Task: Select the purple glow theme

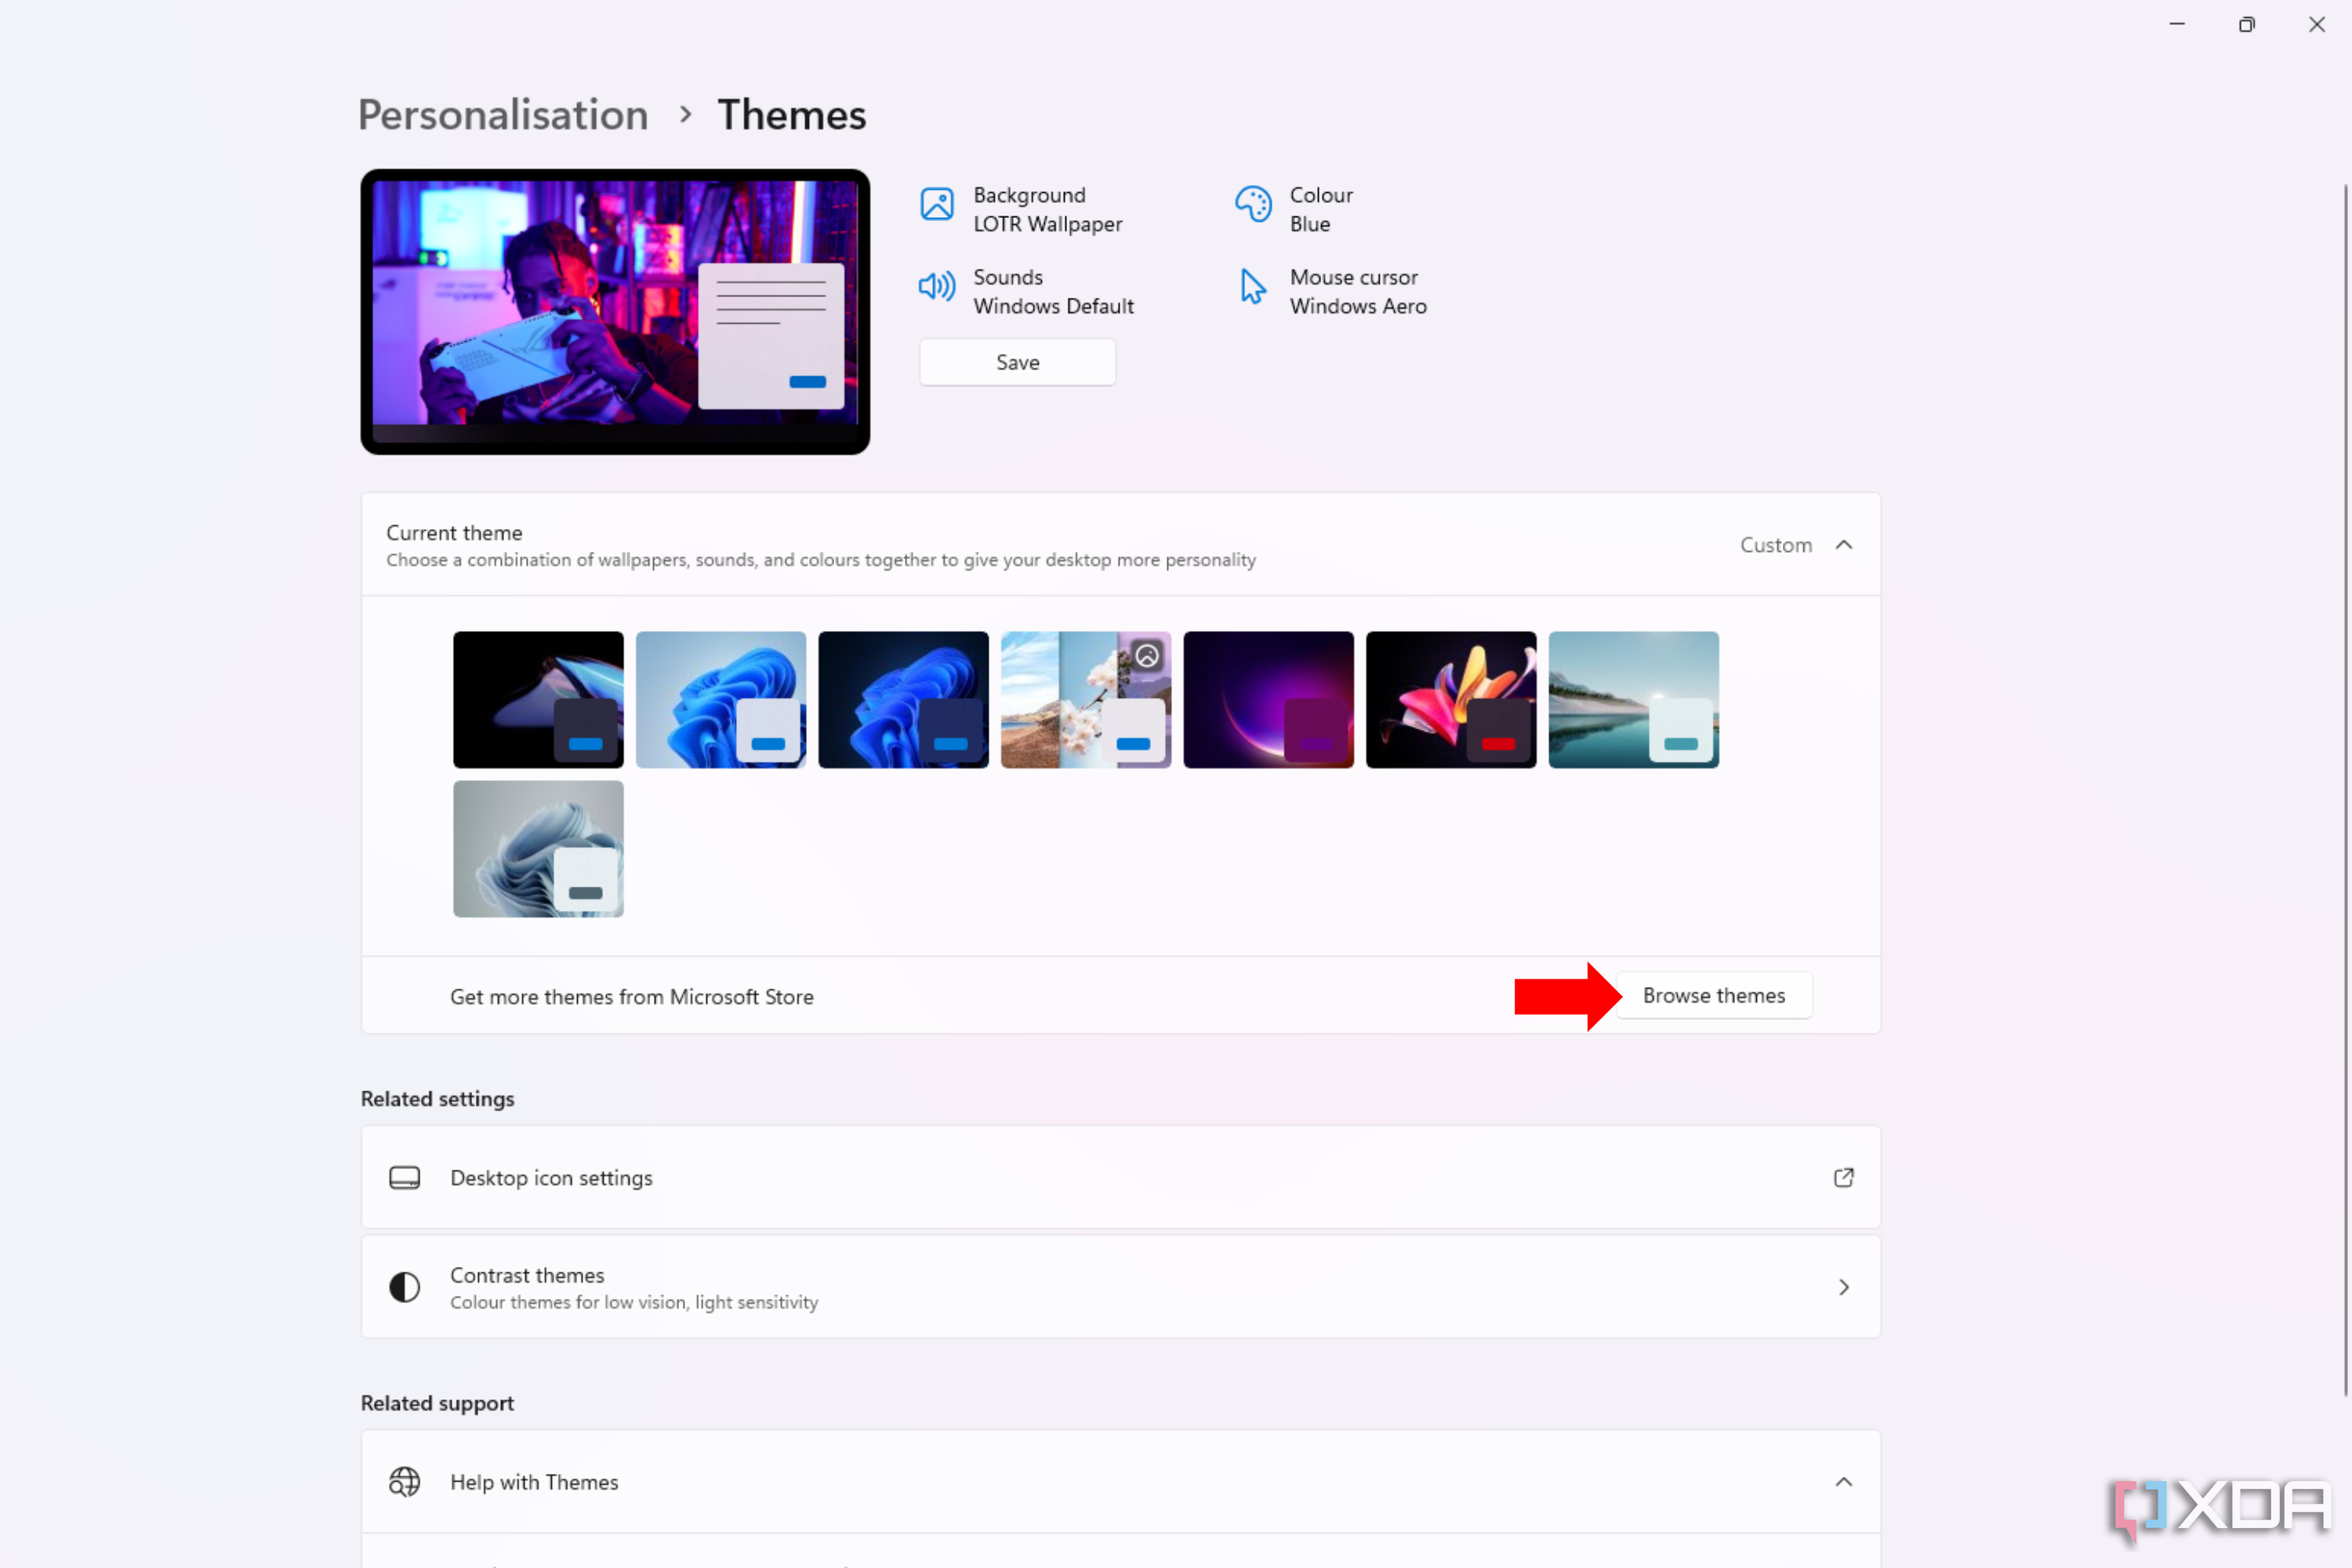Action: pos(1268,700)
